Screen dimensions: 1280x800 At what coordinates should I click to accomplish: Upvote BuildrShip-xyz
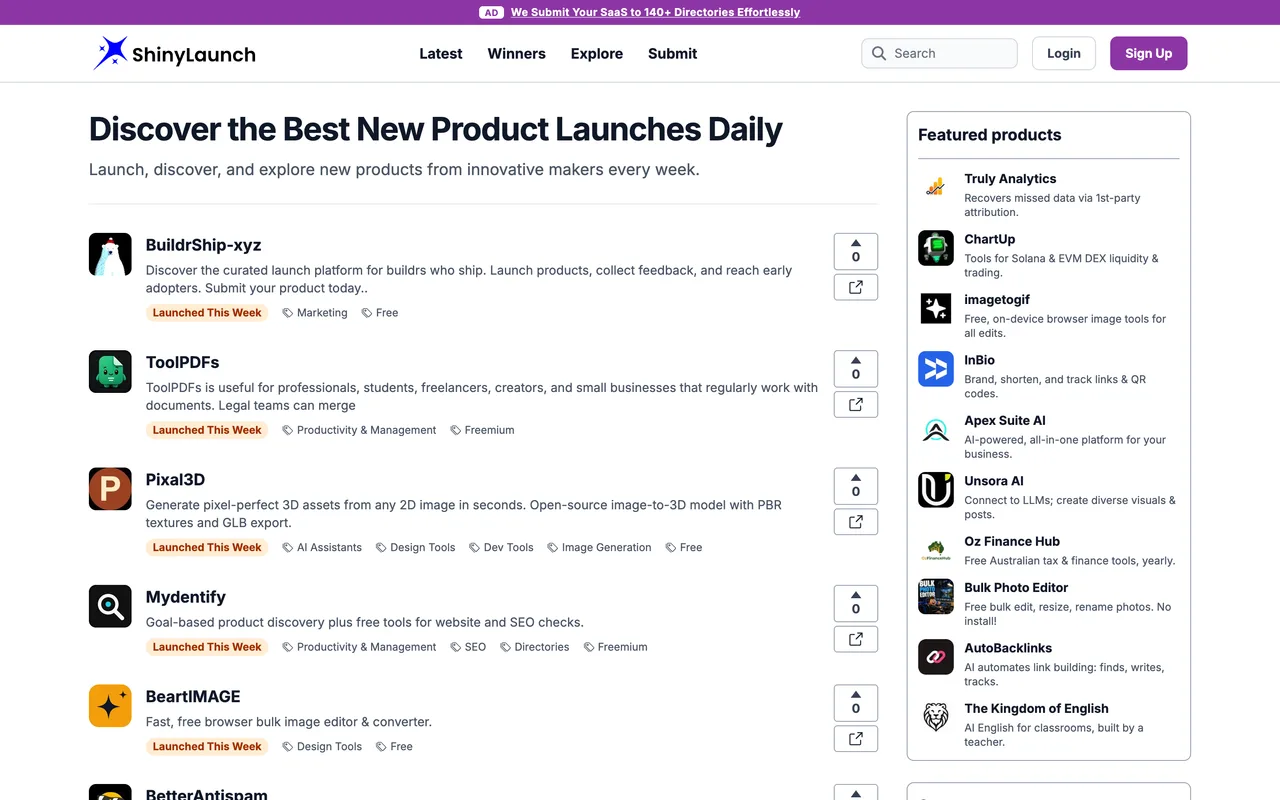(856, 251)
